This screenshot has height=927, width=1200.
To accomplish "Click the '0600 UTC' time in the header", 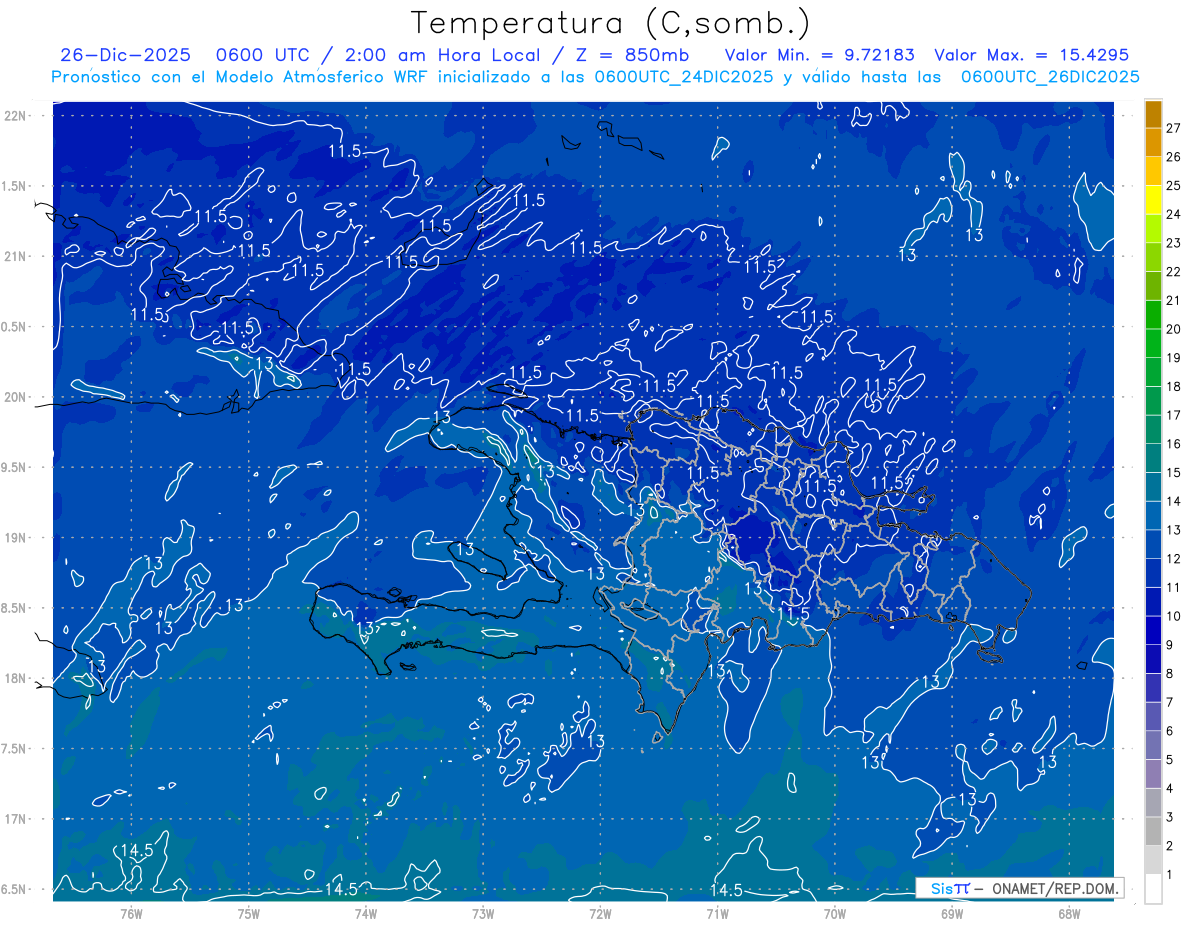I will point(260,55).
